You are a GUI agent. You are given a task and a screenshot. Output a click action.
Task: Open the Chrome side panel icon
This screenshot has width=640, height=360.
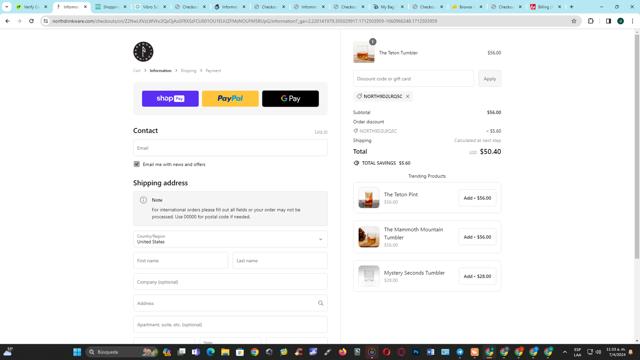608,21
